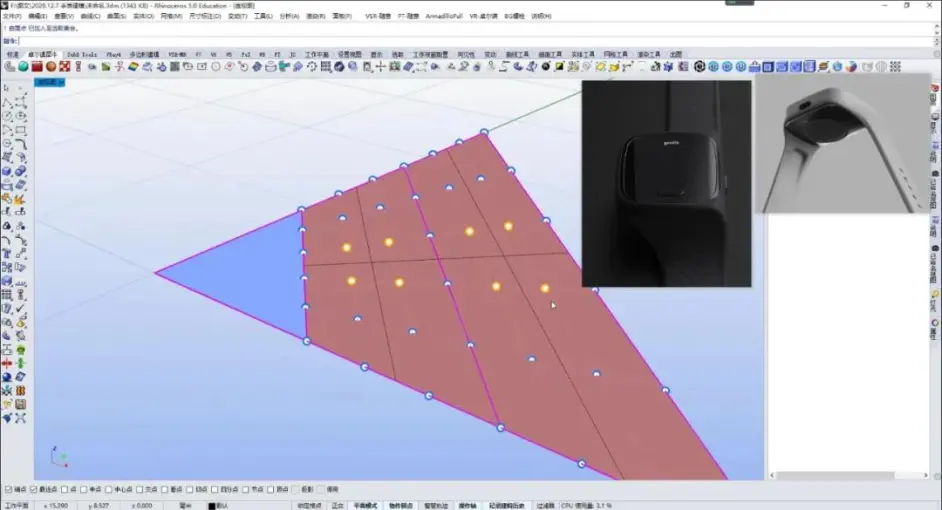The width and height of the screenshot is (942, 510).
Task: Enable the 四分点 (Quad) osnap checkbox
Action: [214, 490]
